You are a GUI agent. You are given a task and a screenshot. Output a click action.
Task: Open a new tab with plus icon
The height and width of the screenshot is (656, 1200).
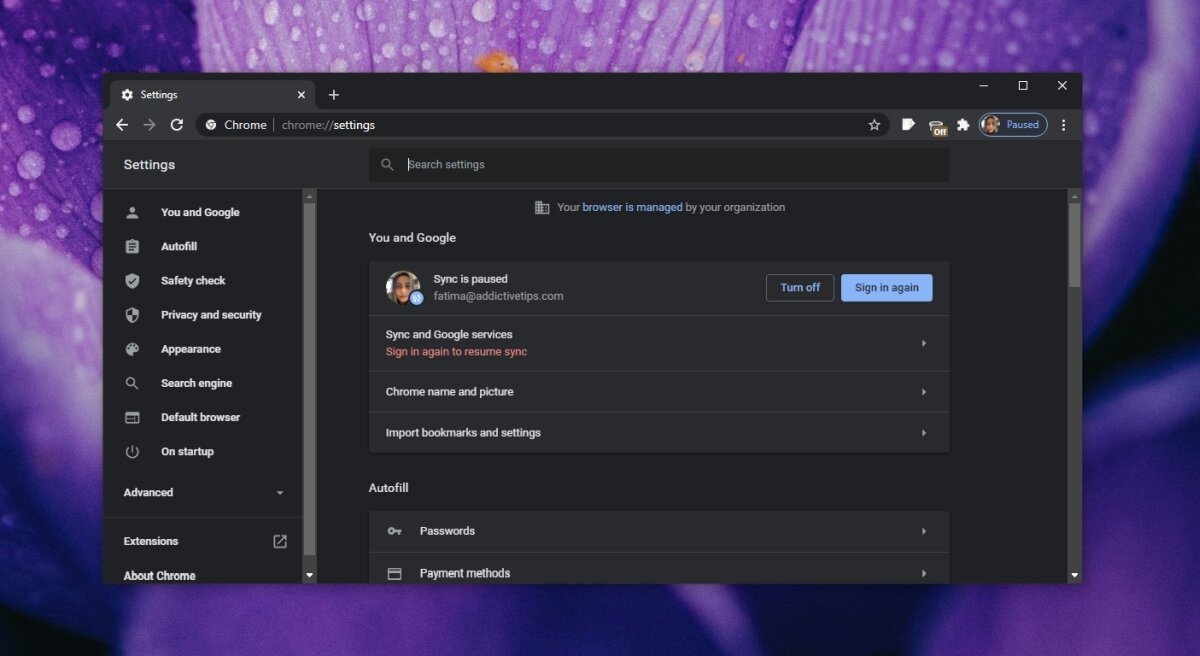pyautogui.click(x=334, y=95)
